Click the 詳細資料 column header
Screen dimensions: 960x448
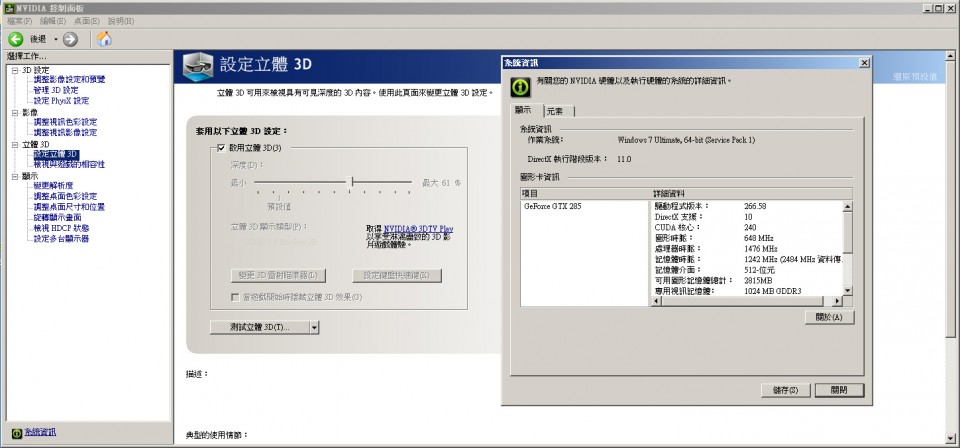click(752, 193)
